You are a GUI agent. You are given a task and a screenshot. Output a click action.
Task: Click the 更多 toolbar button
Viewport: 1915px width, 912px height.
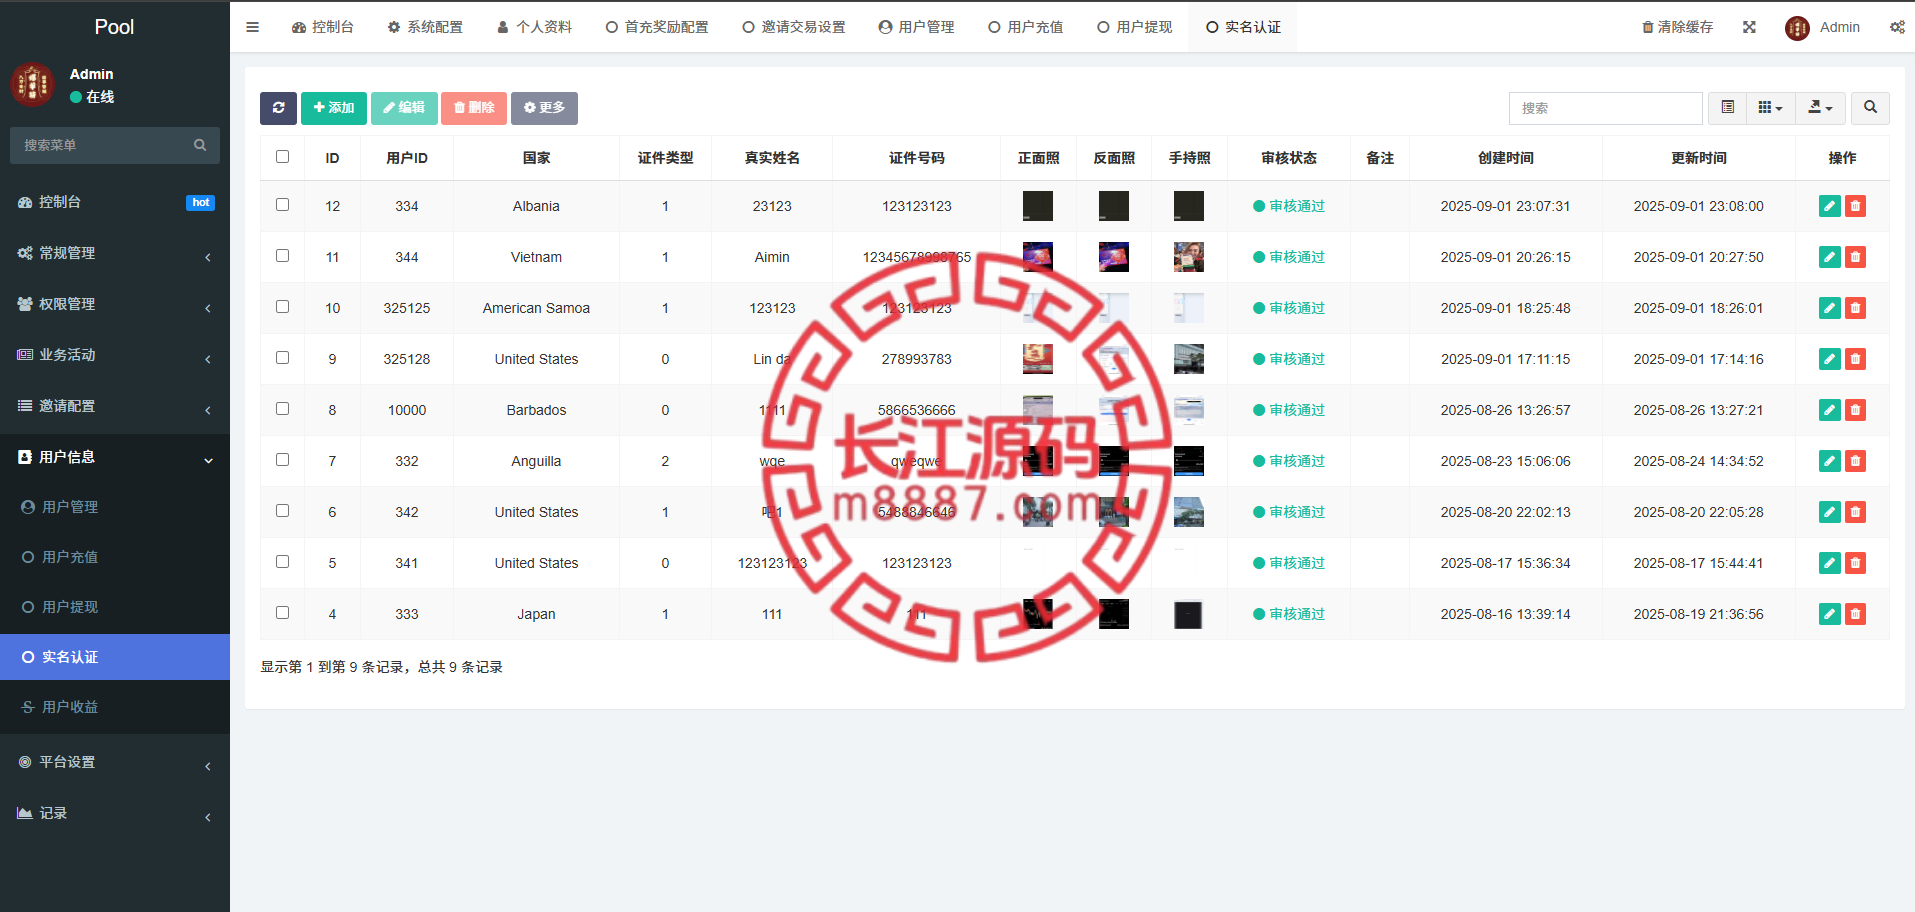point(544,108)
